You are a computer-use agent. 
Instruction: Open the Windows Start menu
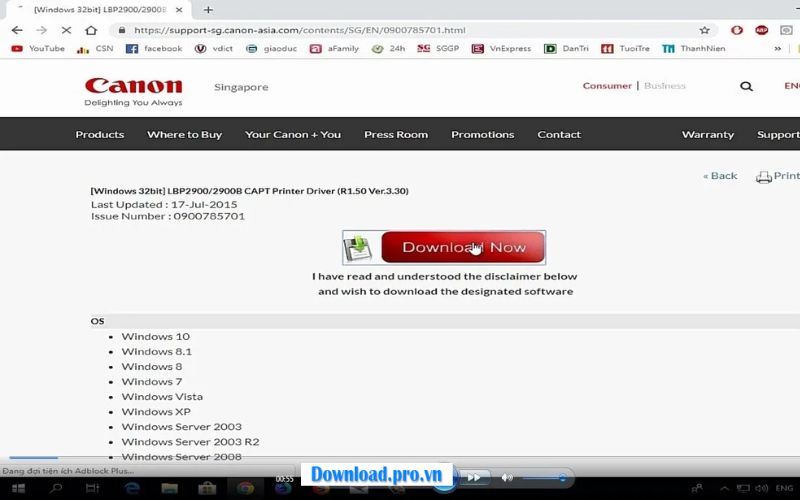click(x=18, y=489)
